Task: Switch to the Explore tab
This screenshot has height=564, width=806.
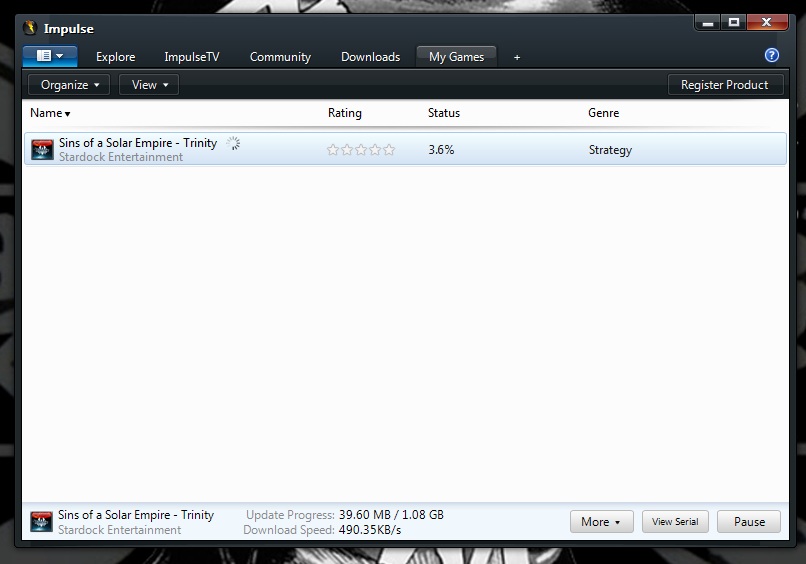Action: click(116, 57)
